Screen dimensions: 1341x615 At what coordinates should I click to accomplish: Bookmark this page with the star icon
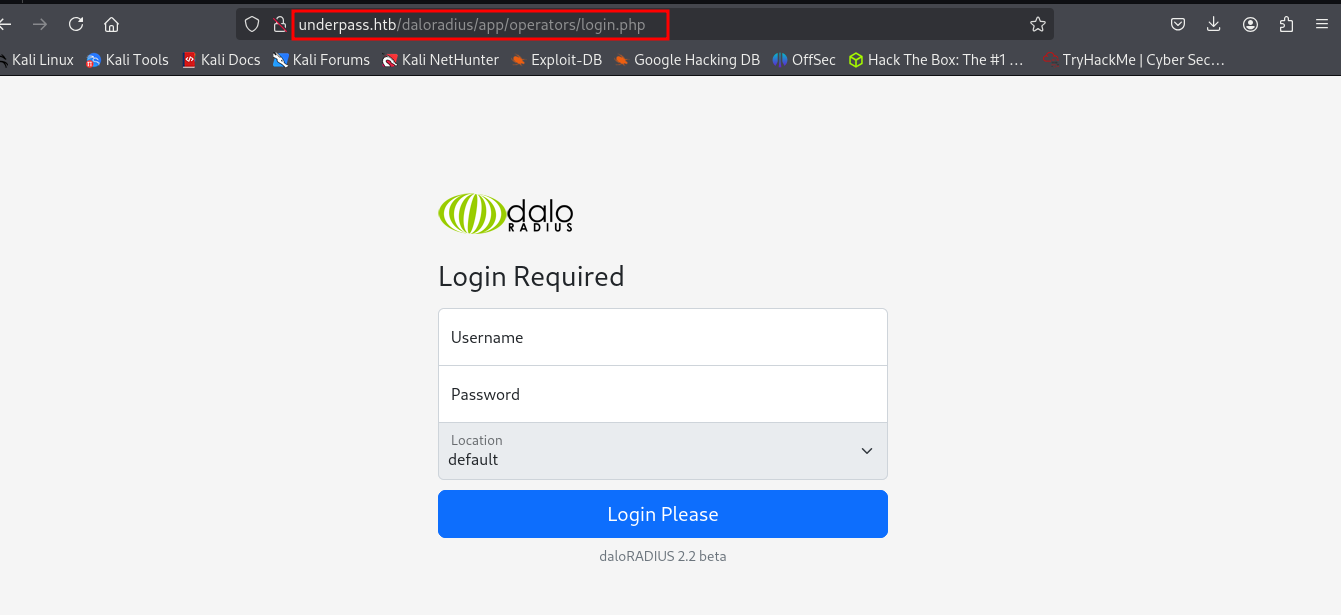[x=1038, y=23]
